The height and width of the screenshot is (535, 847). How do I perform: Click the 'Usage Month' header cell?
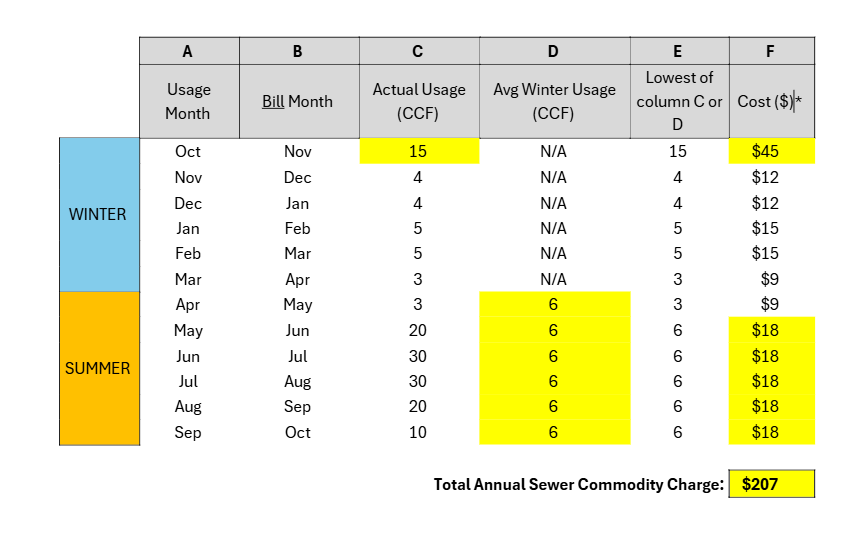tap(188, 101)
